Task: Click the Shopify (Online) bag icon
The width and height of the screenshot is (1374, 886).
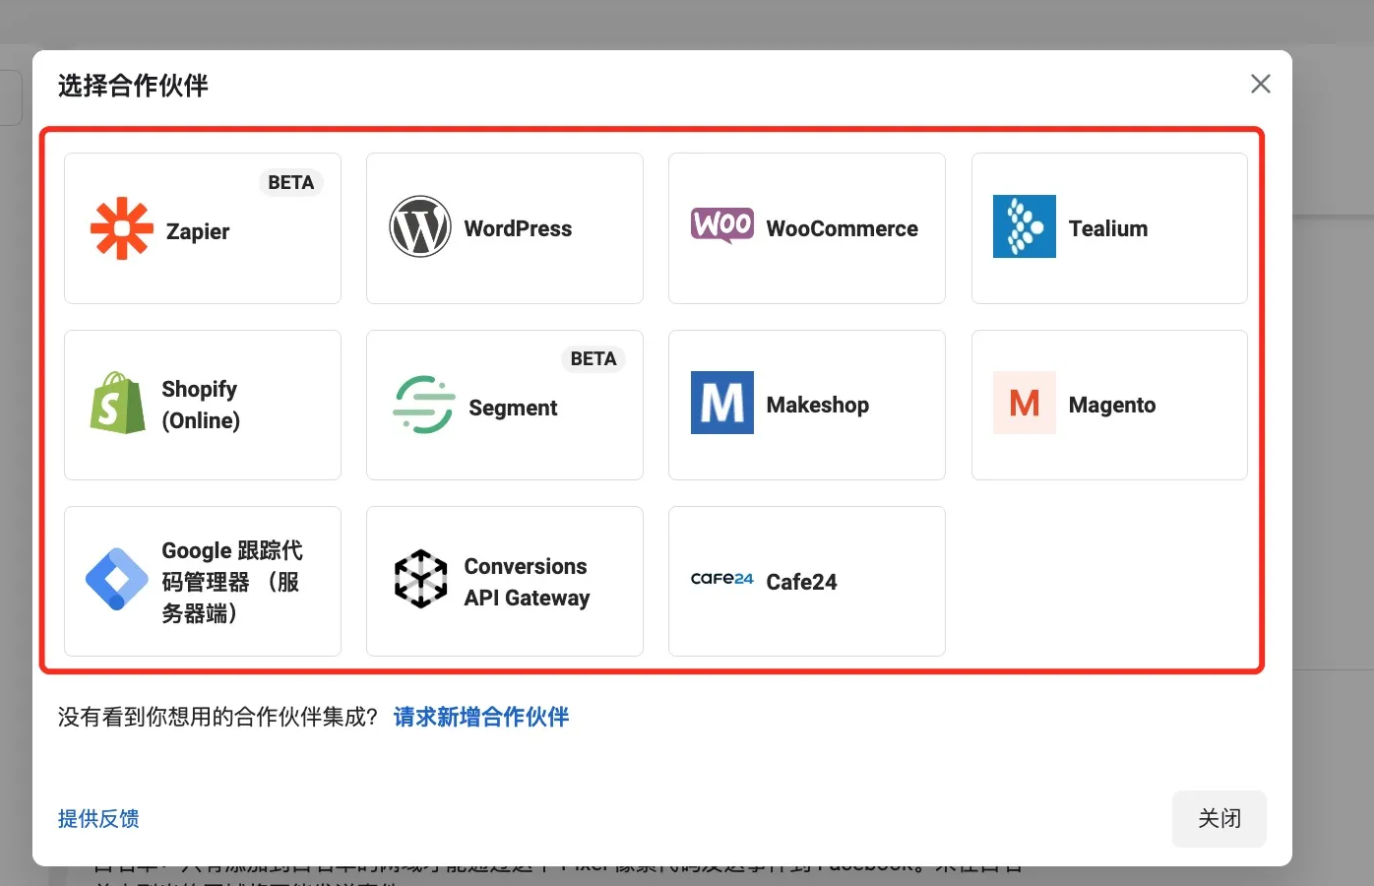Action: coord(117,404)
